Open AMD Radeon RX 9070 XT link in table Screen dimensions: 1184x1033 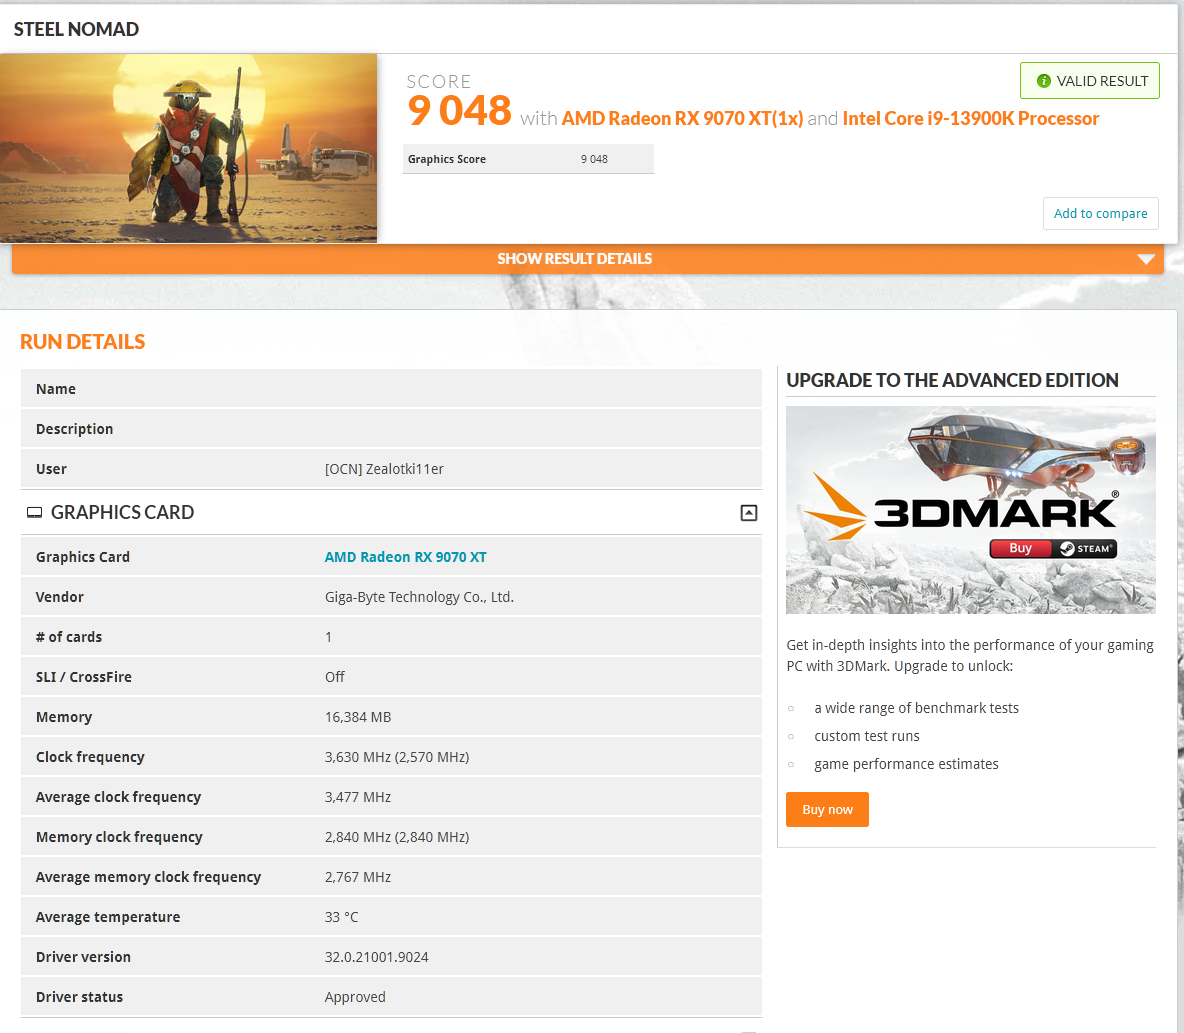405,557
